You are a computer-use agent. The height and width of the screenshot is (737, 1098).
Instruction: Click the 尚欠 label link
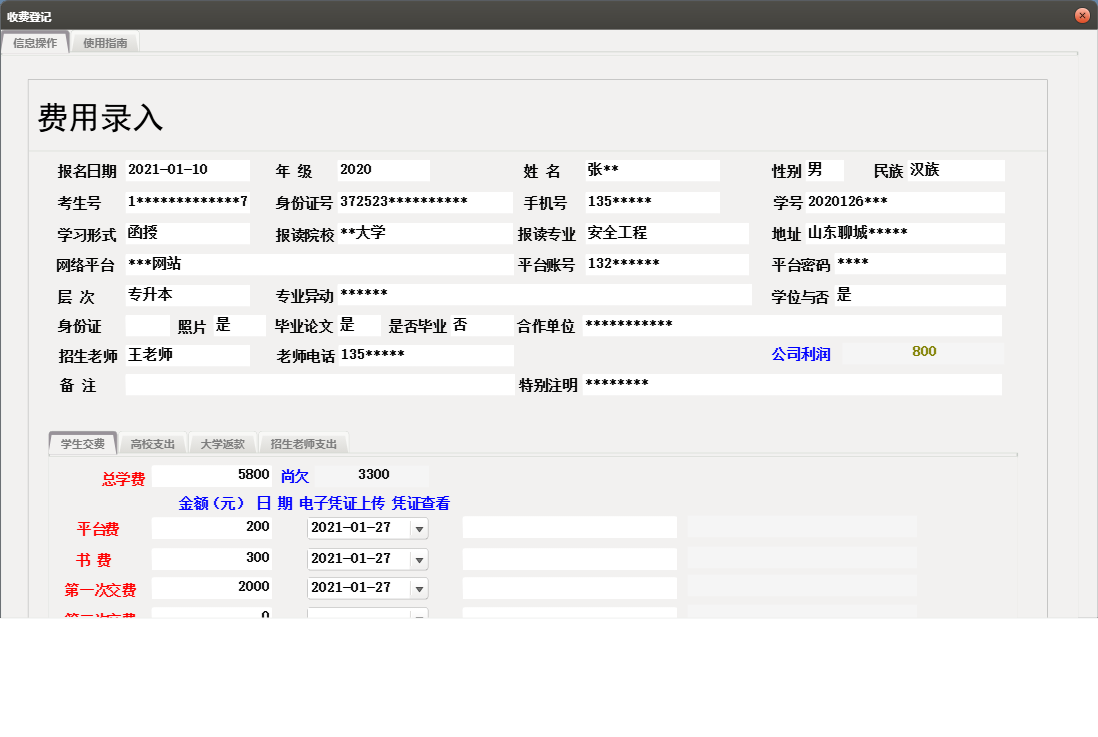tap(293, 476)
